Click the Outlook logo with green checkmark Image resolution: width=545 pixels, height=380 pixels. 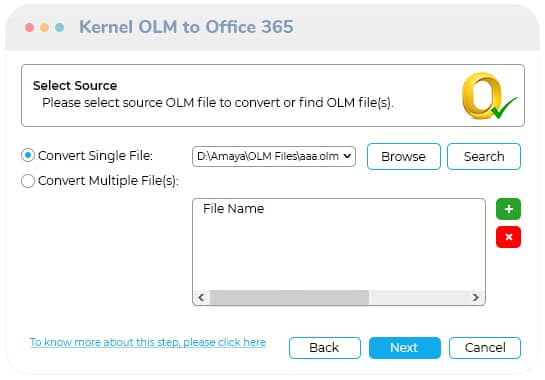tap(489, 96)
